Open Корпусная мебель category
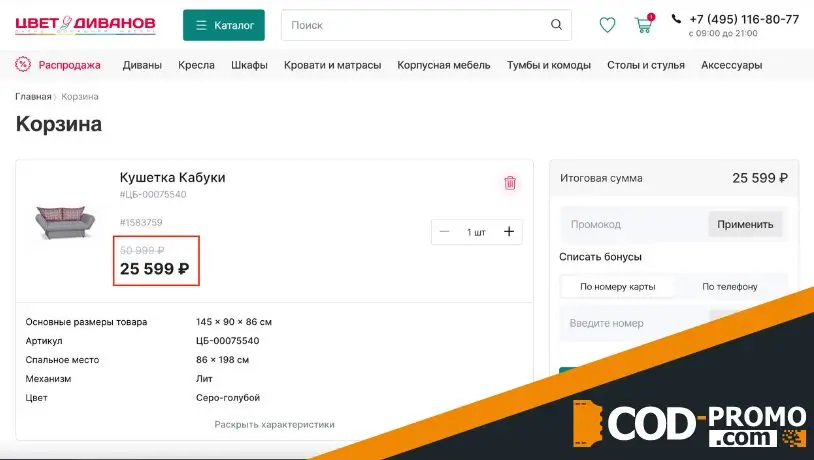This screenshot has width=814, height=460. pos(444,65)
